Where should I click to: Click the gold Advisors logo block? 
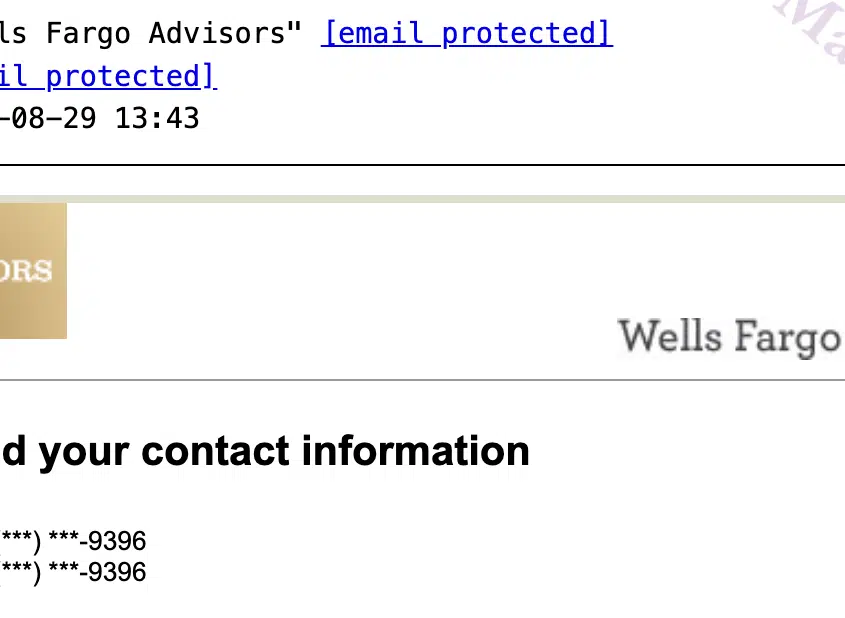33,270
